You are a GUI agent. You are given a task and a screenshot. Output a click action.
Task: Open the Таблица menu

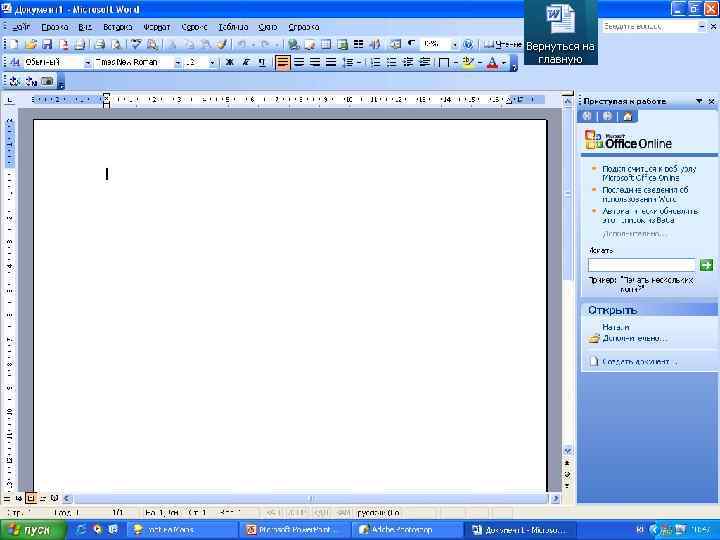pos(233,27)
